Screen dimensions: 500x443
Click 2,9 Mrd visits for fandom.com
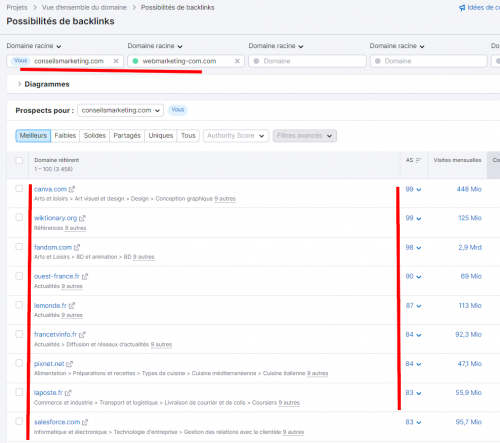point(470,247)
